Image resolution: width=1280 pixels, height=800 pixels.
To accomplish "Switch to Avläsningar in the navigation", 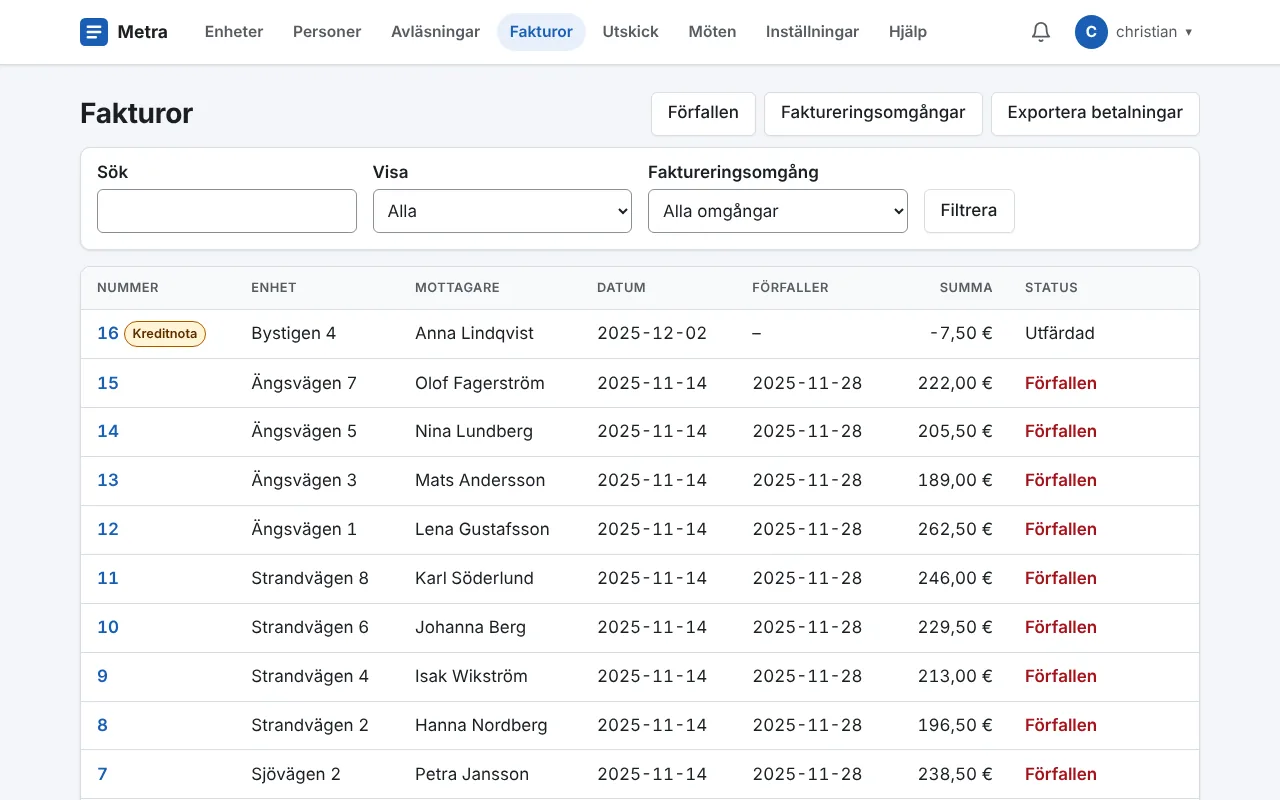I will 436,32.
